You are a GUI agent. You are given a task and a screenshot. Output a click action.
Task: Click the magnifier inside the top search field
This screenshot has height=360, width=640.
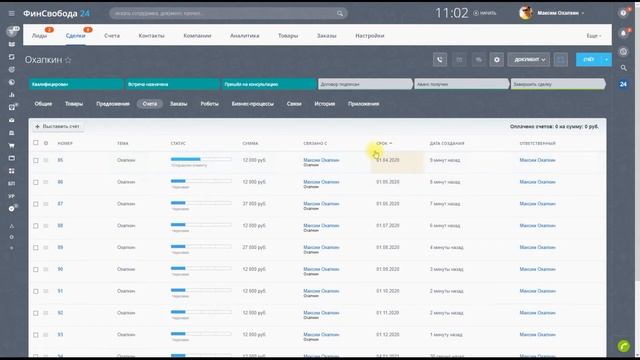click(340, 13)
